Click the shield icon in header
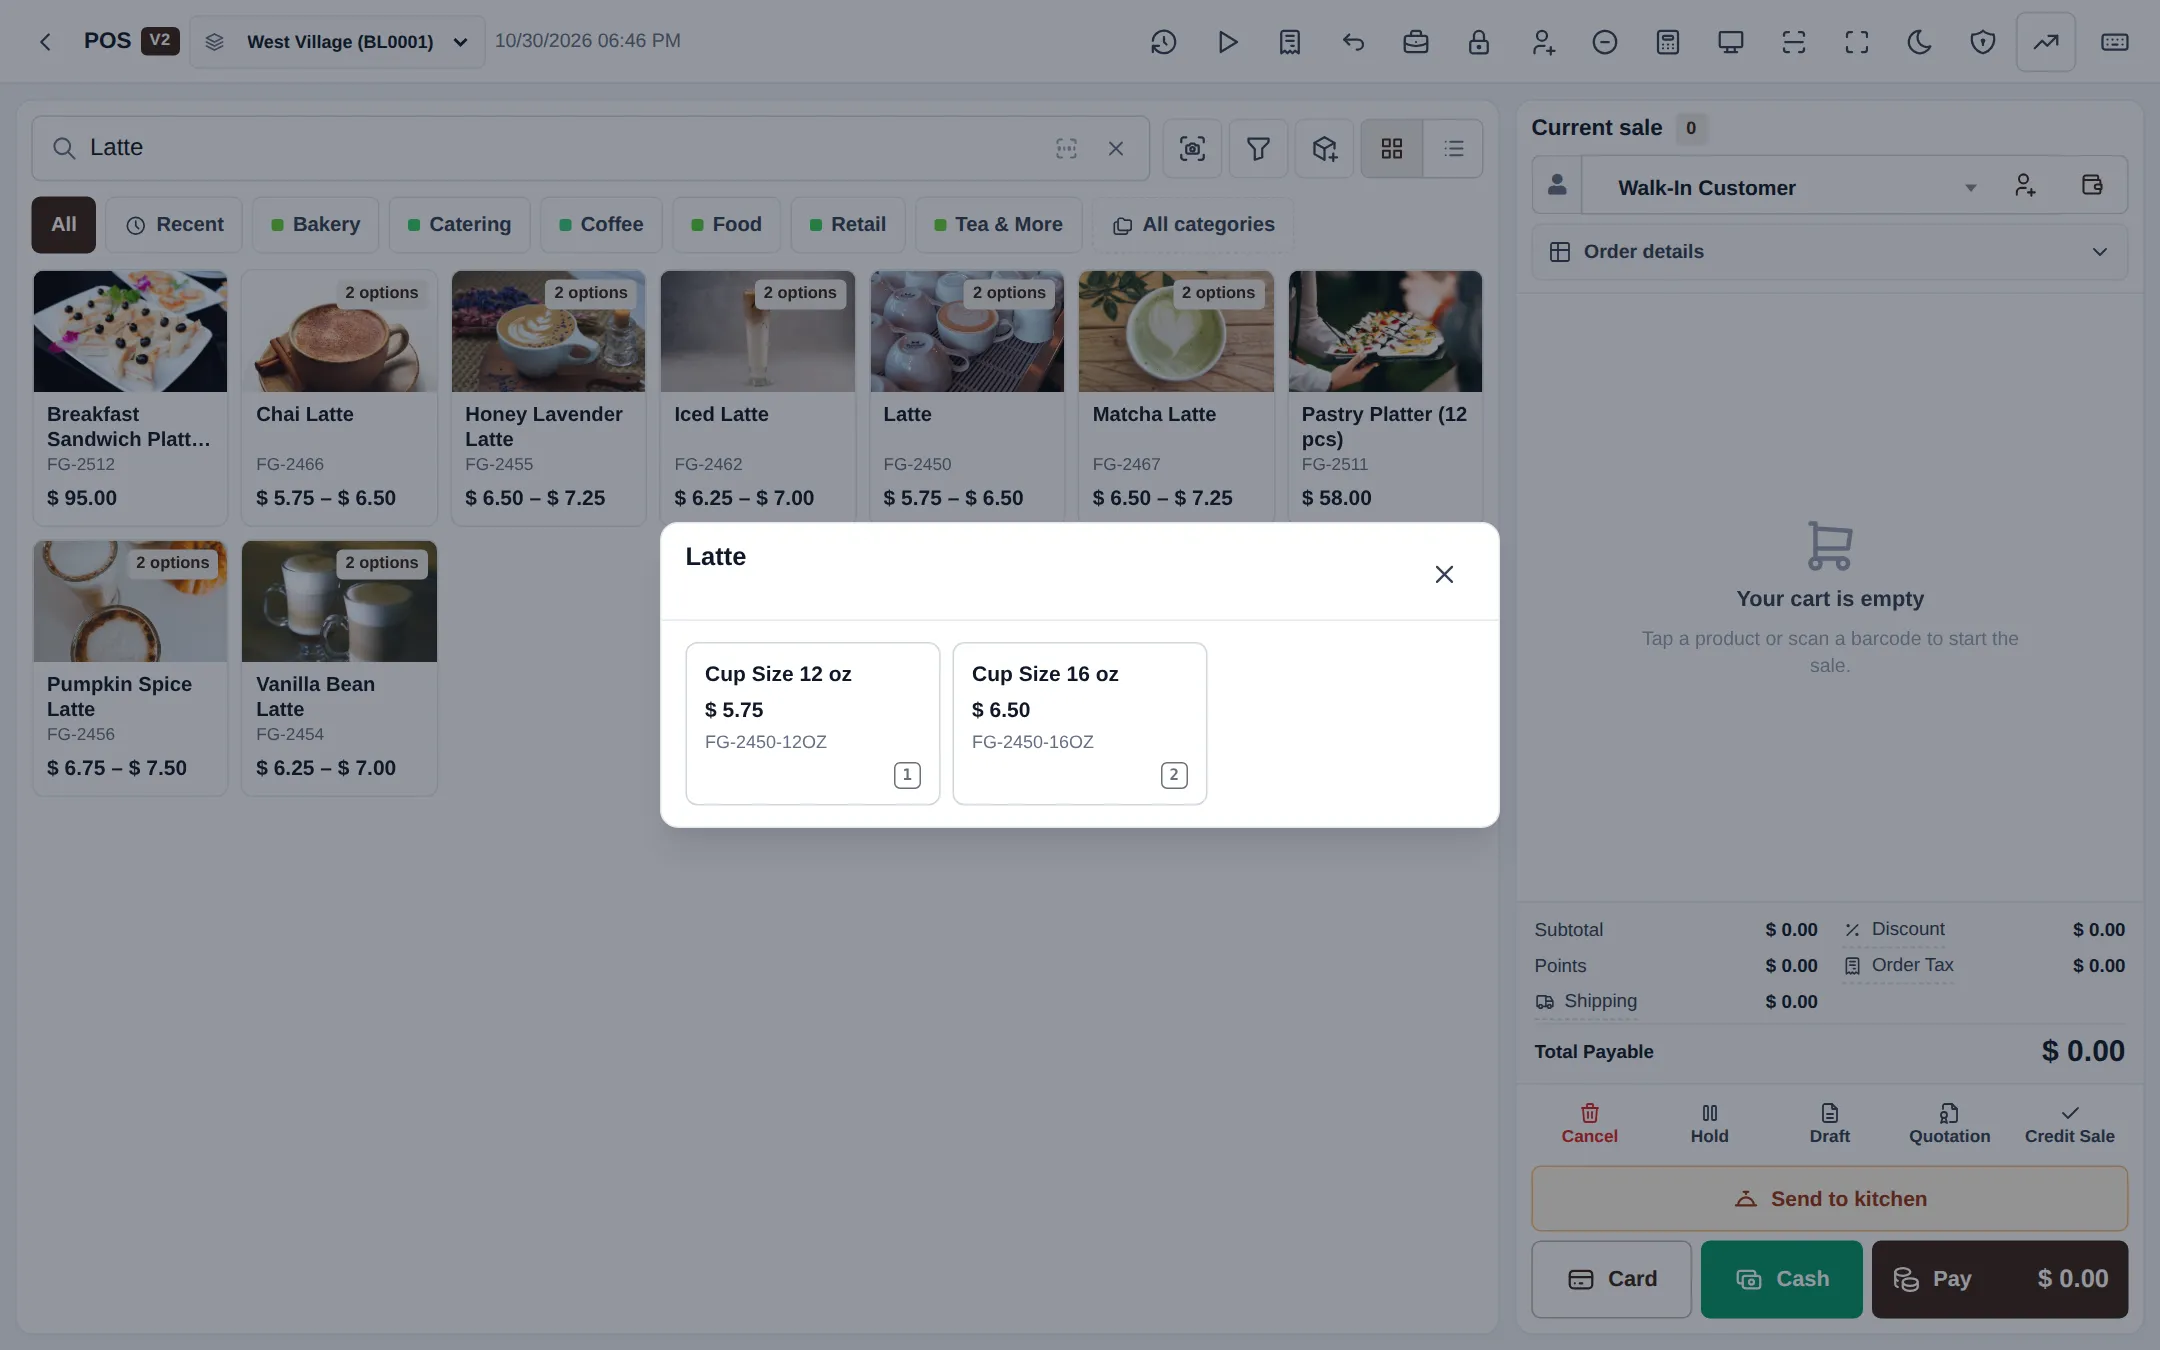This screenshot has width=2160, height=1350. click(1983, 42)
